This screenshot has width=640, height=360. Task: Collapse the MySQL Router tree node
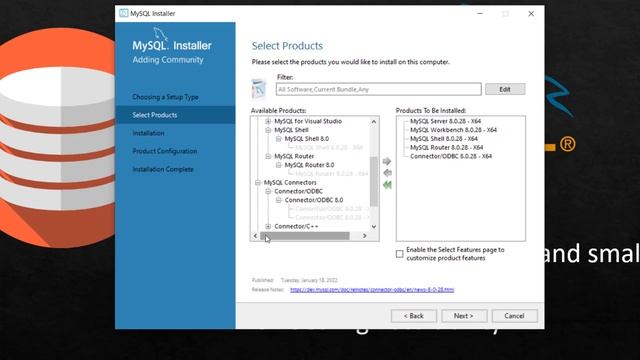tap(268, 156)
